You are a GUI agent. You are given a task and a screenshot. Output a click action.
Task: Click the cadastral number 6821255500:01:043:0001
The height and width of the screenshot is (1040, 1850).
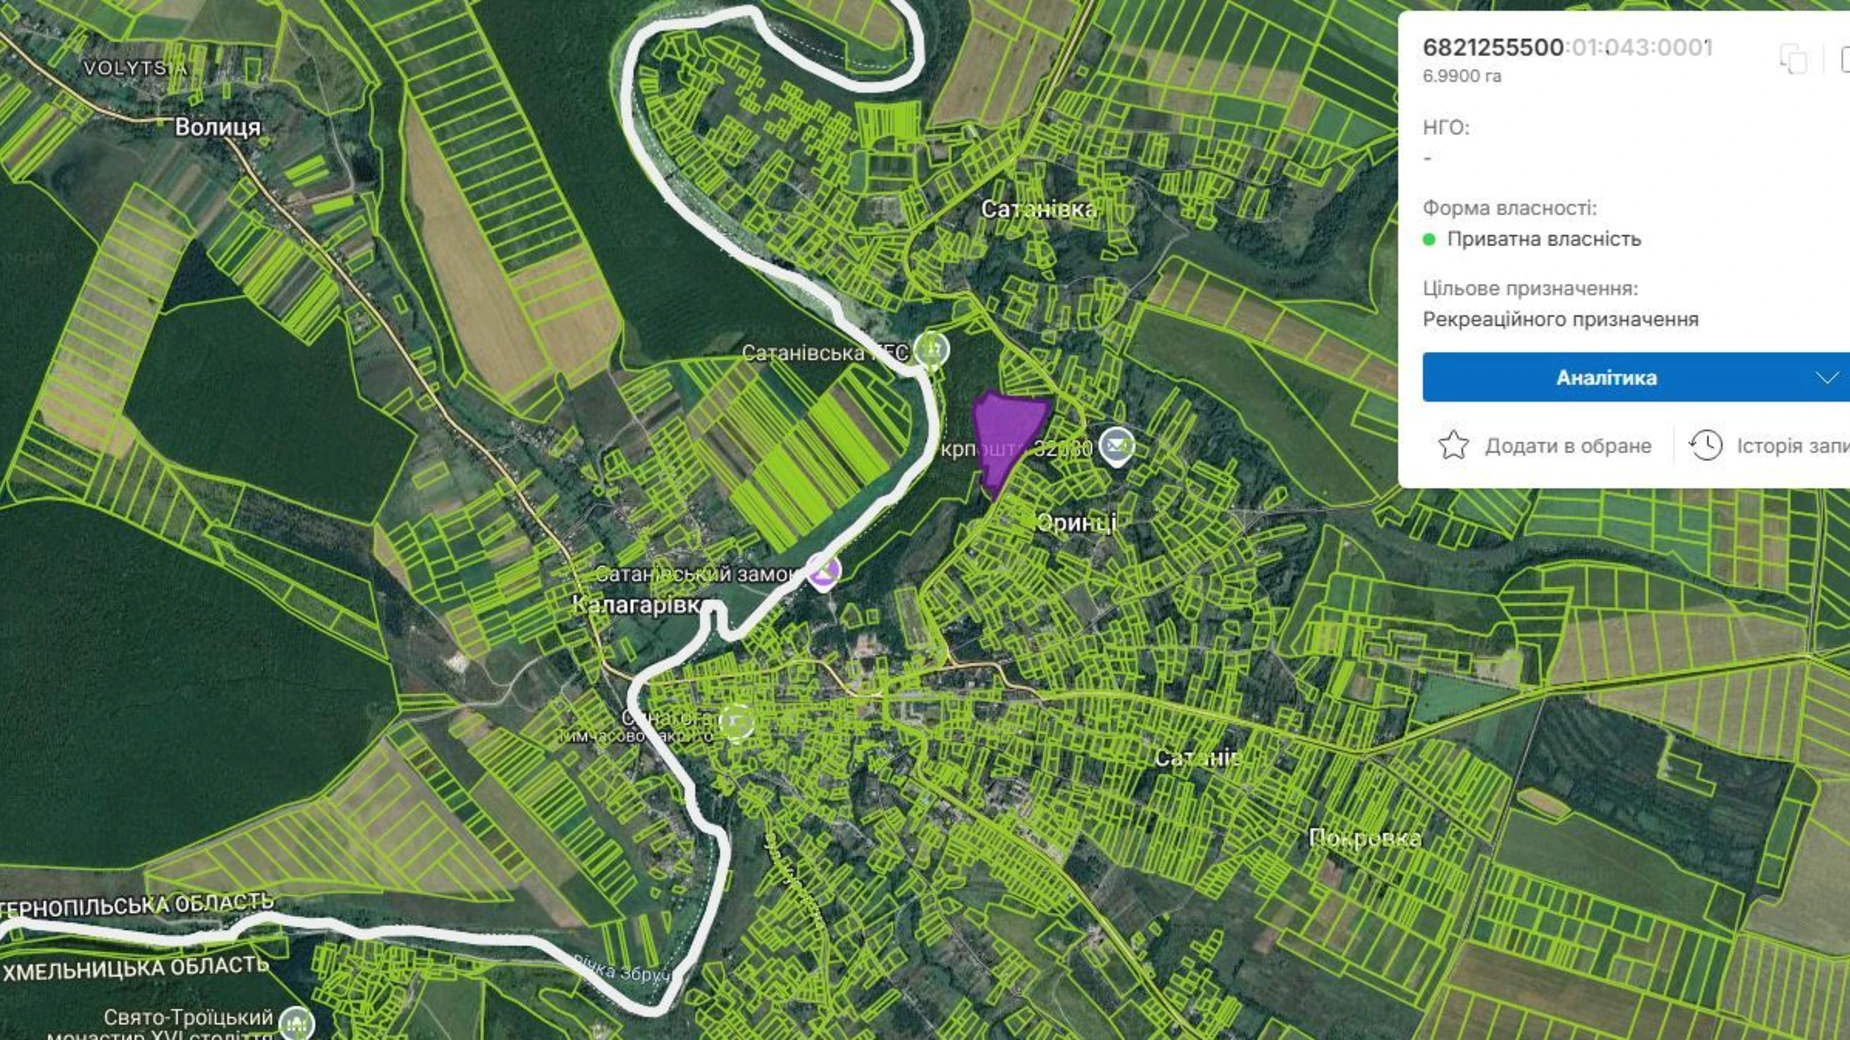[x=1567, y=47]
